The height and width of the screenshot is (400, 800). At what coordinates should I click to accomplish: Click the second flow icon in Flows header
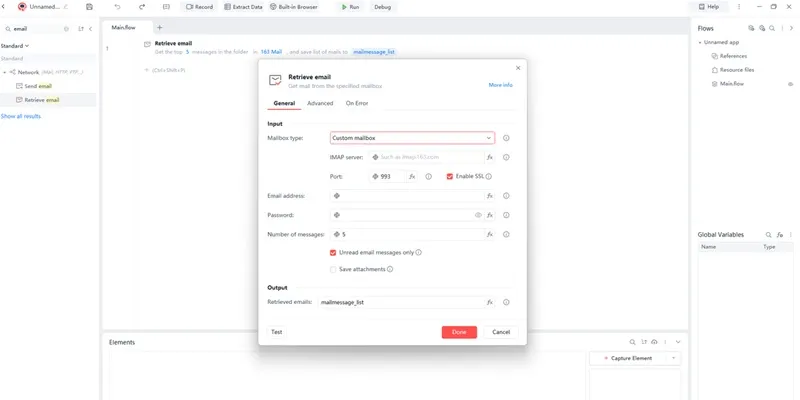(x=762, y=29)
